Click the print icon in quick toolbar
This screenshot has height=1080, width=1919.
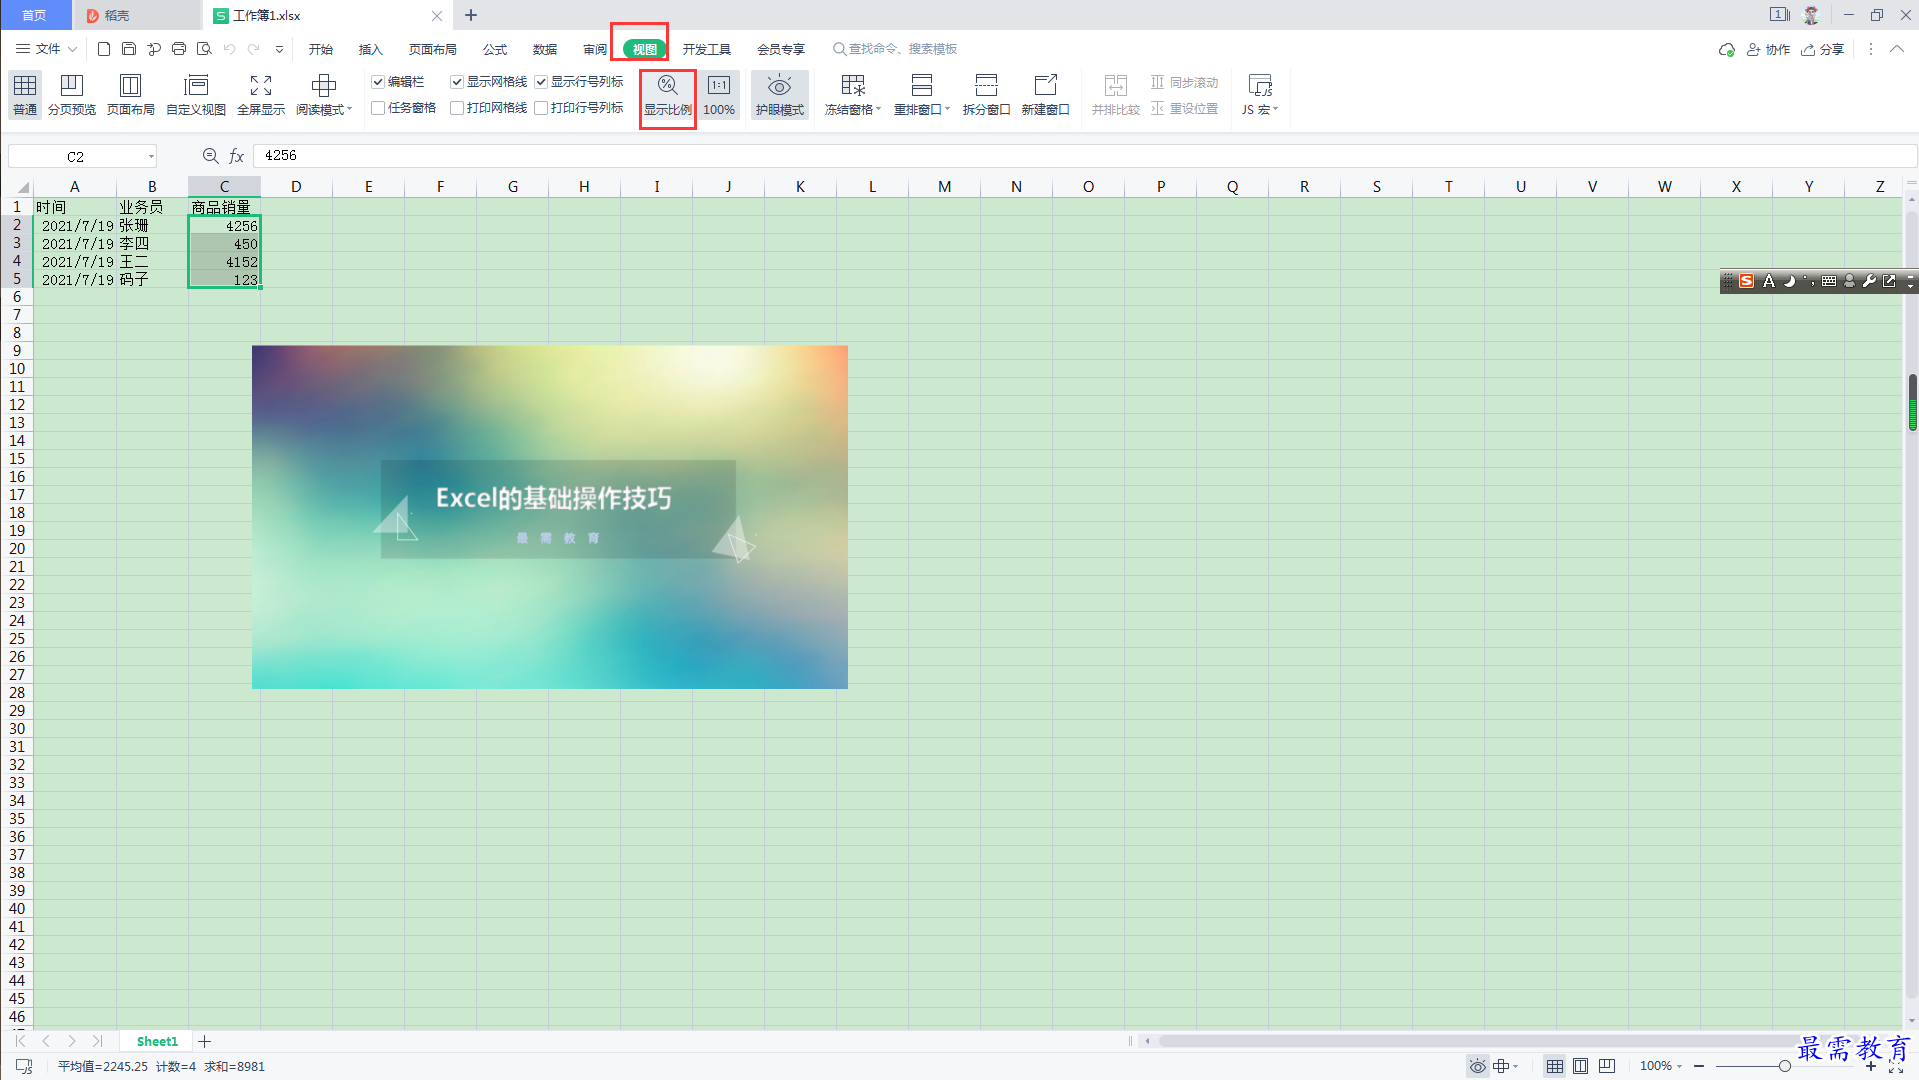[x=179, y=49]
